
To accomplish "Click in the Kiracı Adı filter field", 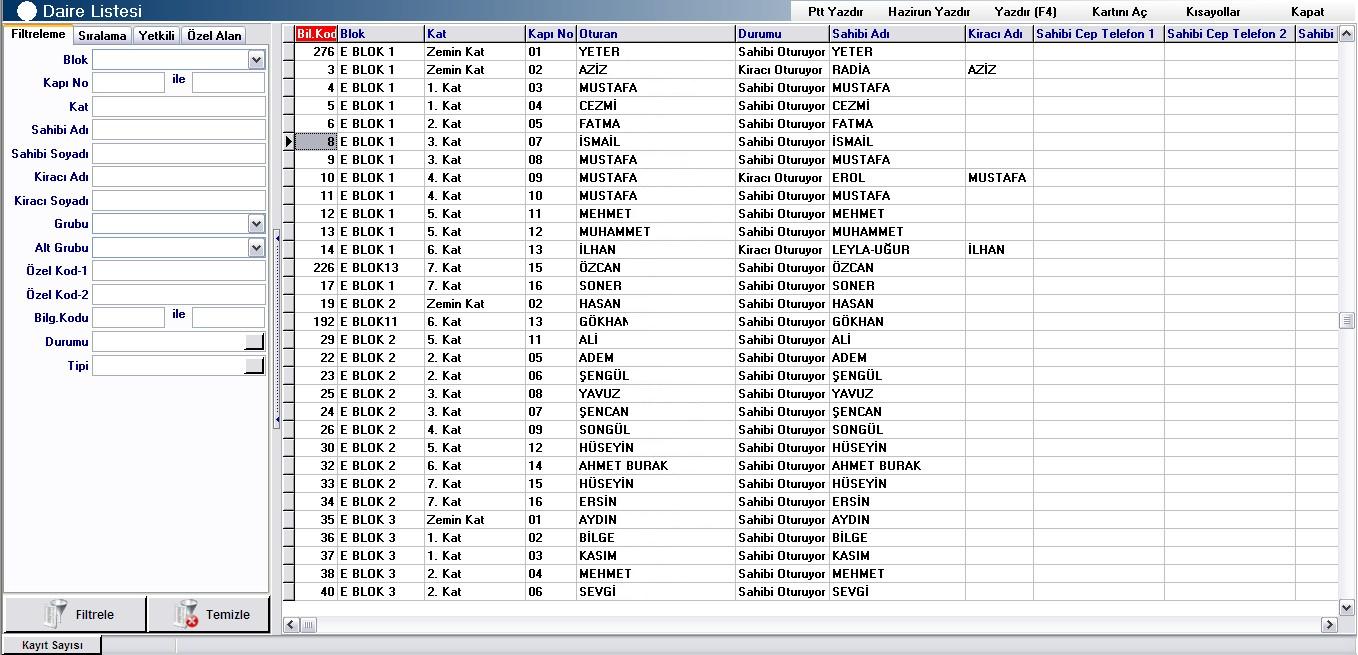I will click(179, 177).
